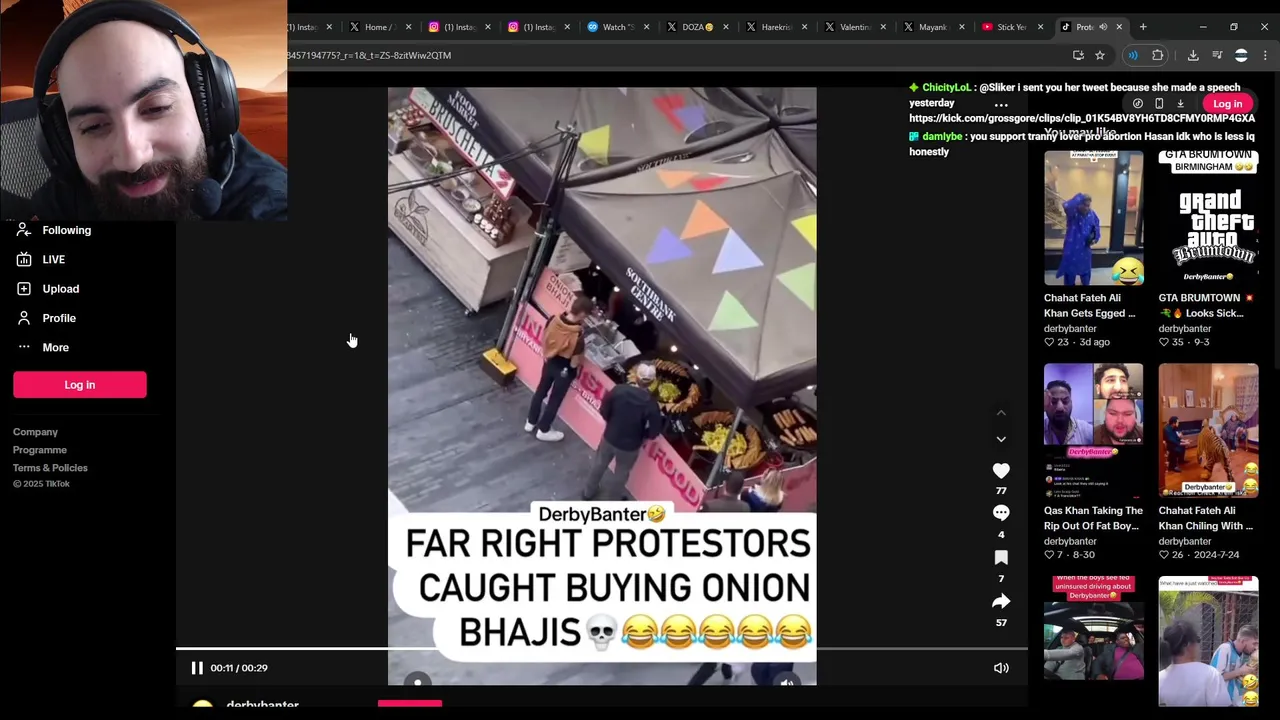Screen dimensions: 1280x720
Task: Click the mute icon inside the video frame
Action: coord(787,683)
